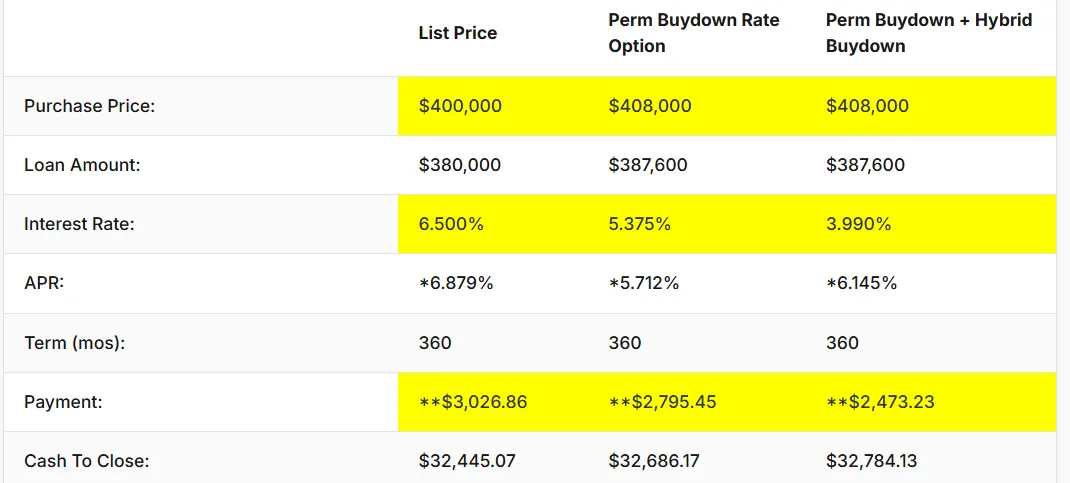This screenshot has height=483, width=1070.
Task: Click the **$2,473.23 payment cell
Action: tap(880, 402)
